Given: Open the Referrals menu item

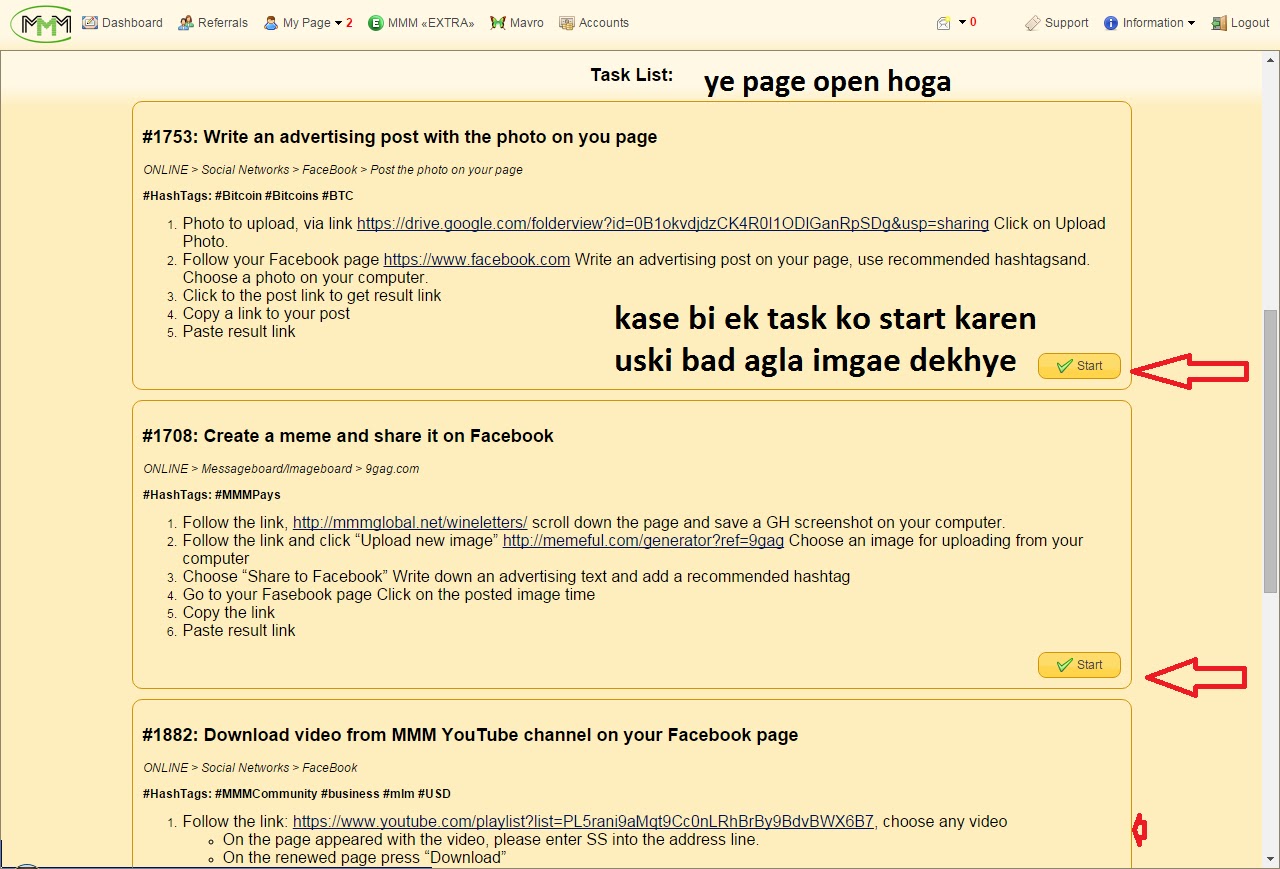Looking at the screenshot, I should 223,22.
